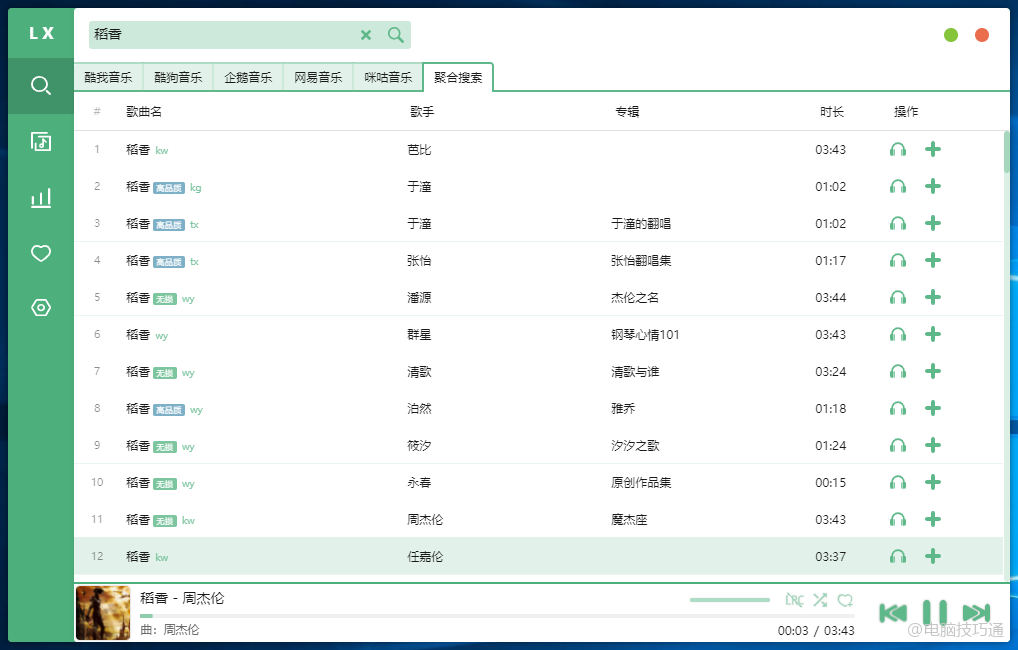Switch to the 酷我音乐 tab
Viewport: 1018px width, 650px height.
pyautogui.click(x=108, y=77)
